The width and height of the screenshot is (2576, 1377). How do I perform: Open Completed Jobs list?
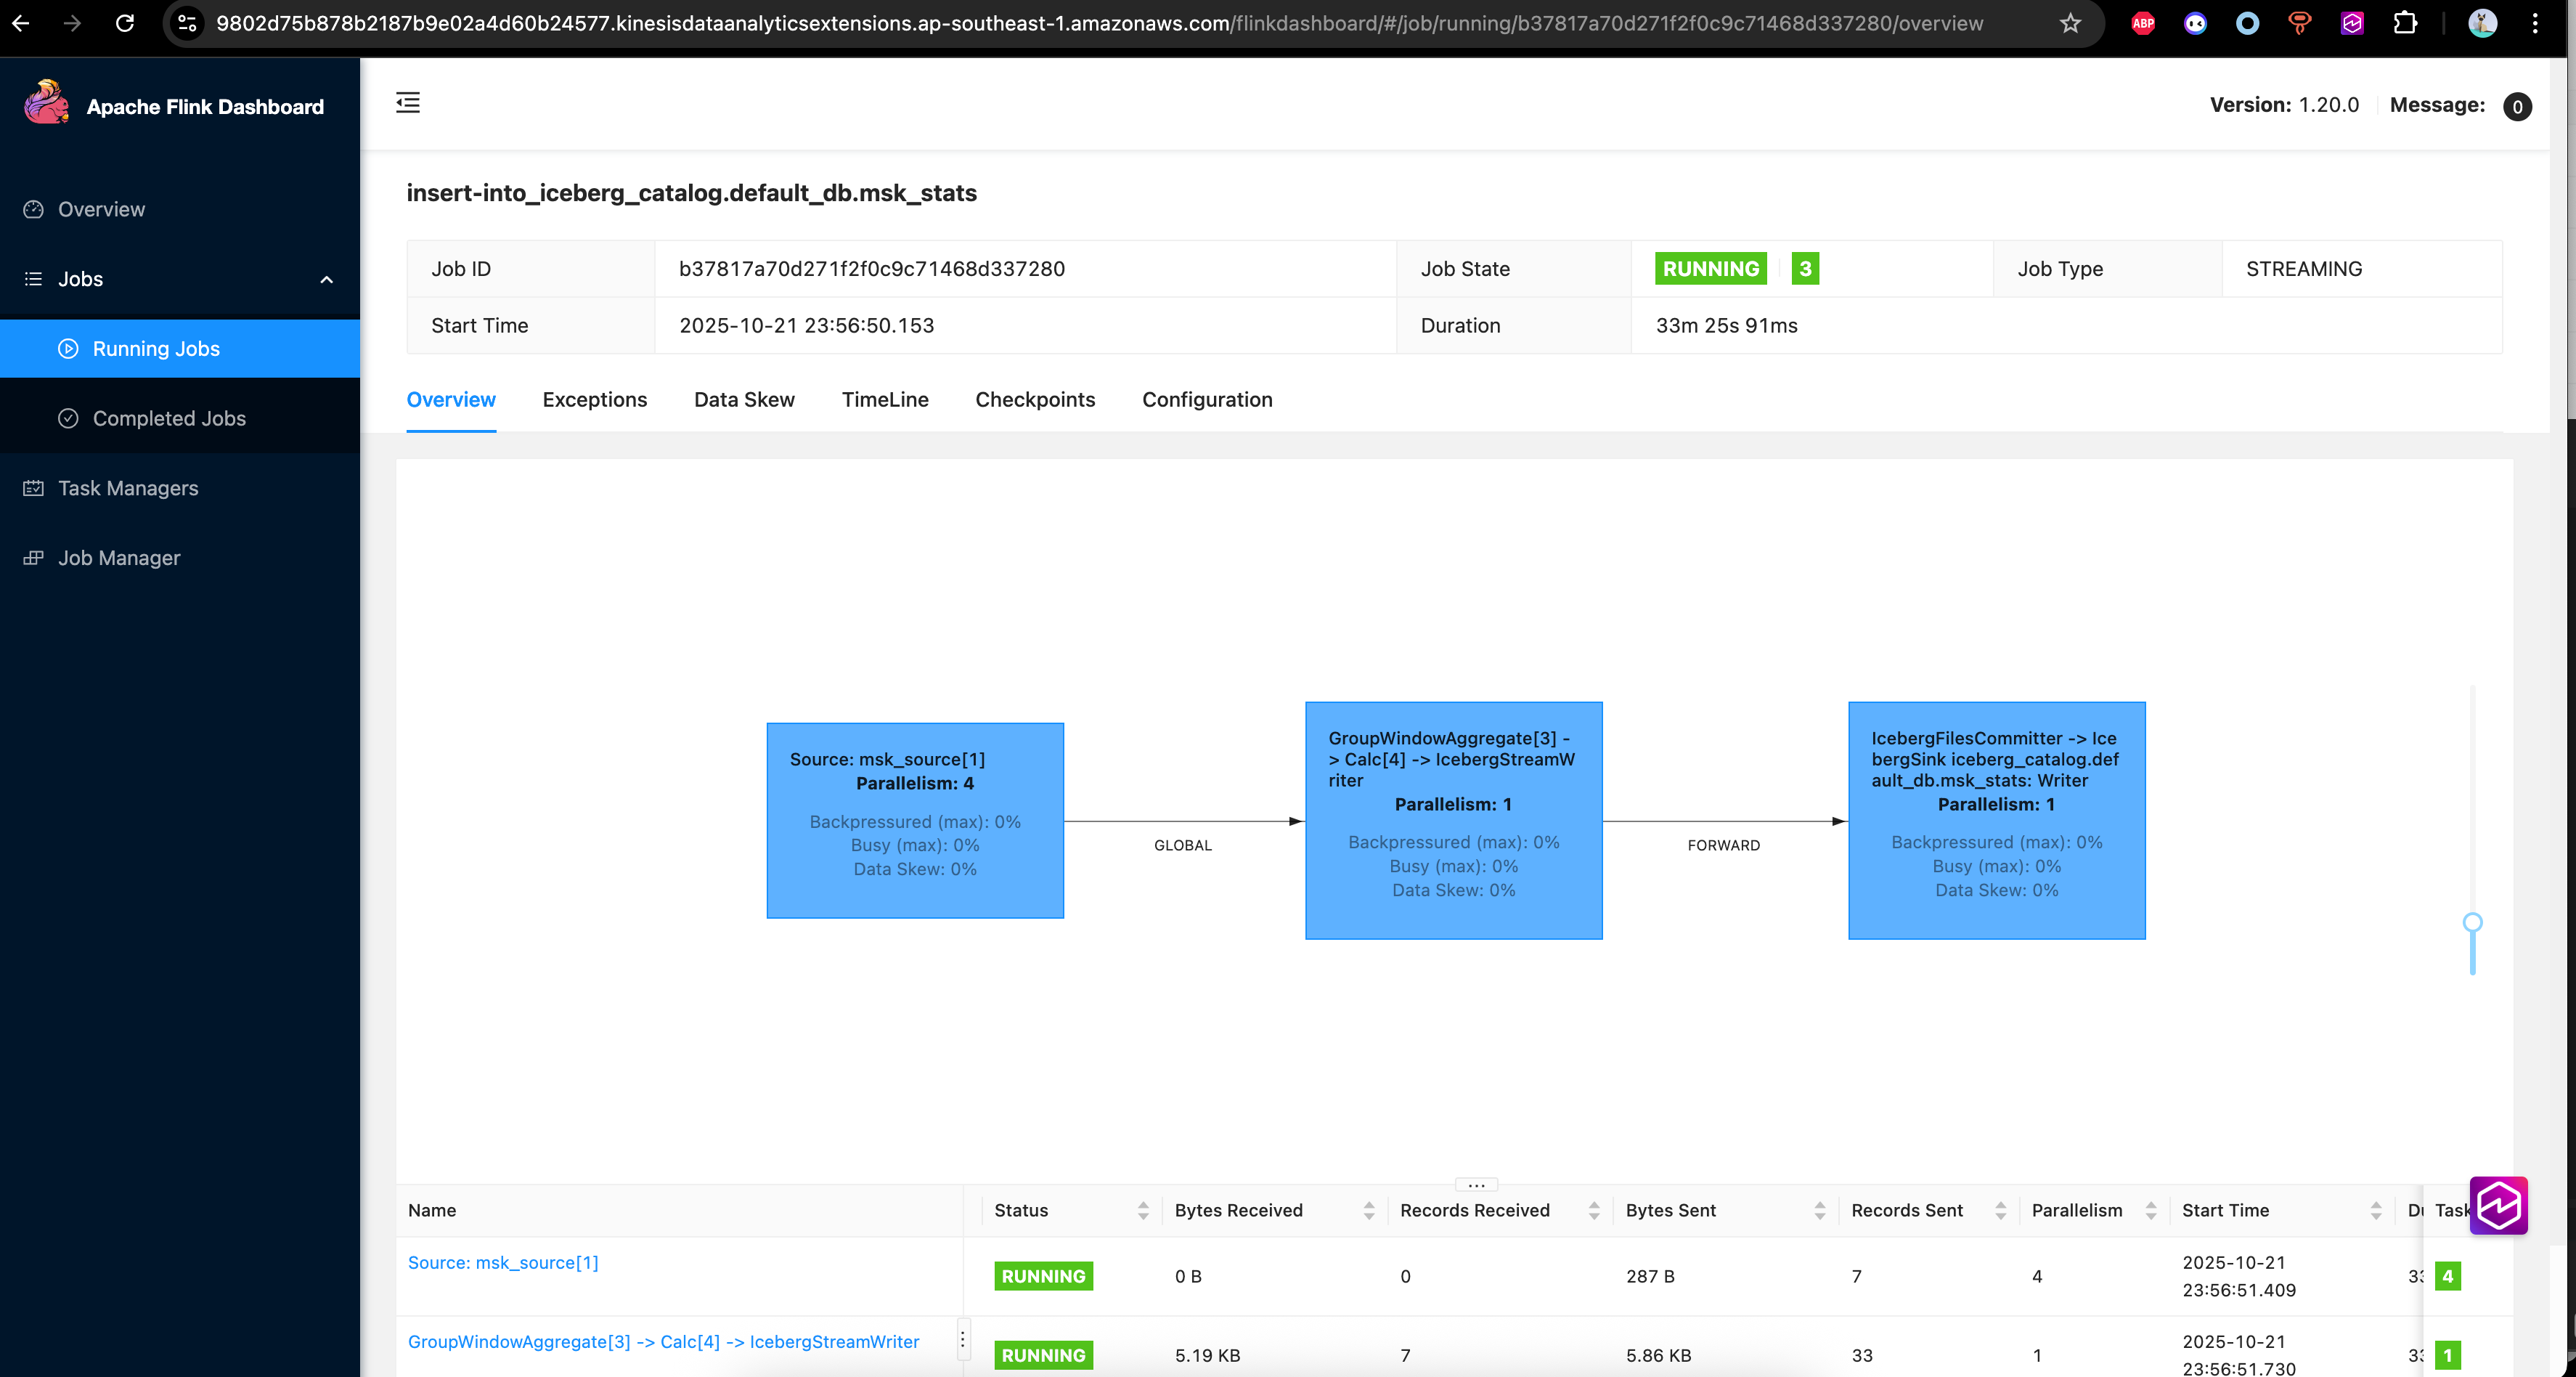pyautogui.click(x=169, y=418)
